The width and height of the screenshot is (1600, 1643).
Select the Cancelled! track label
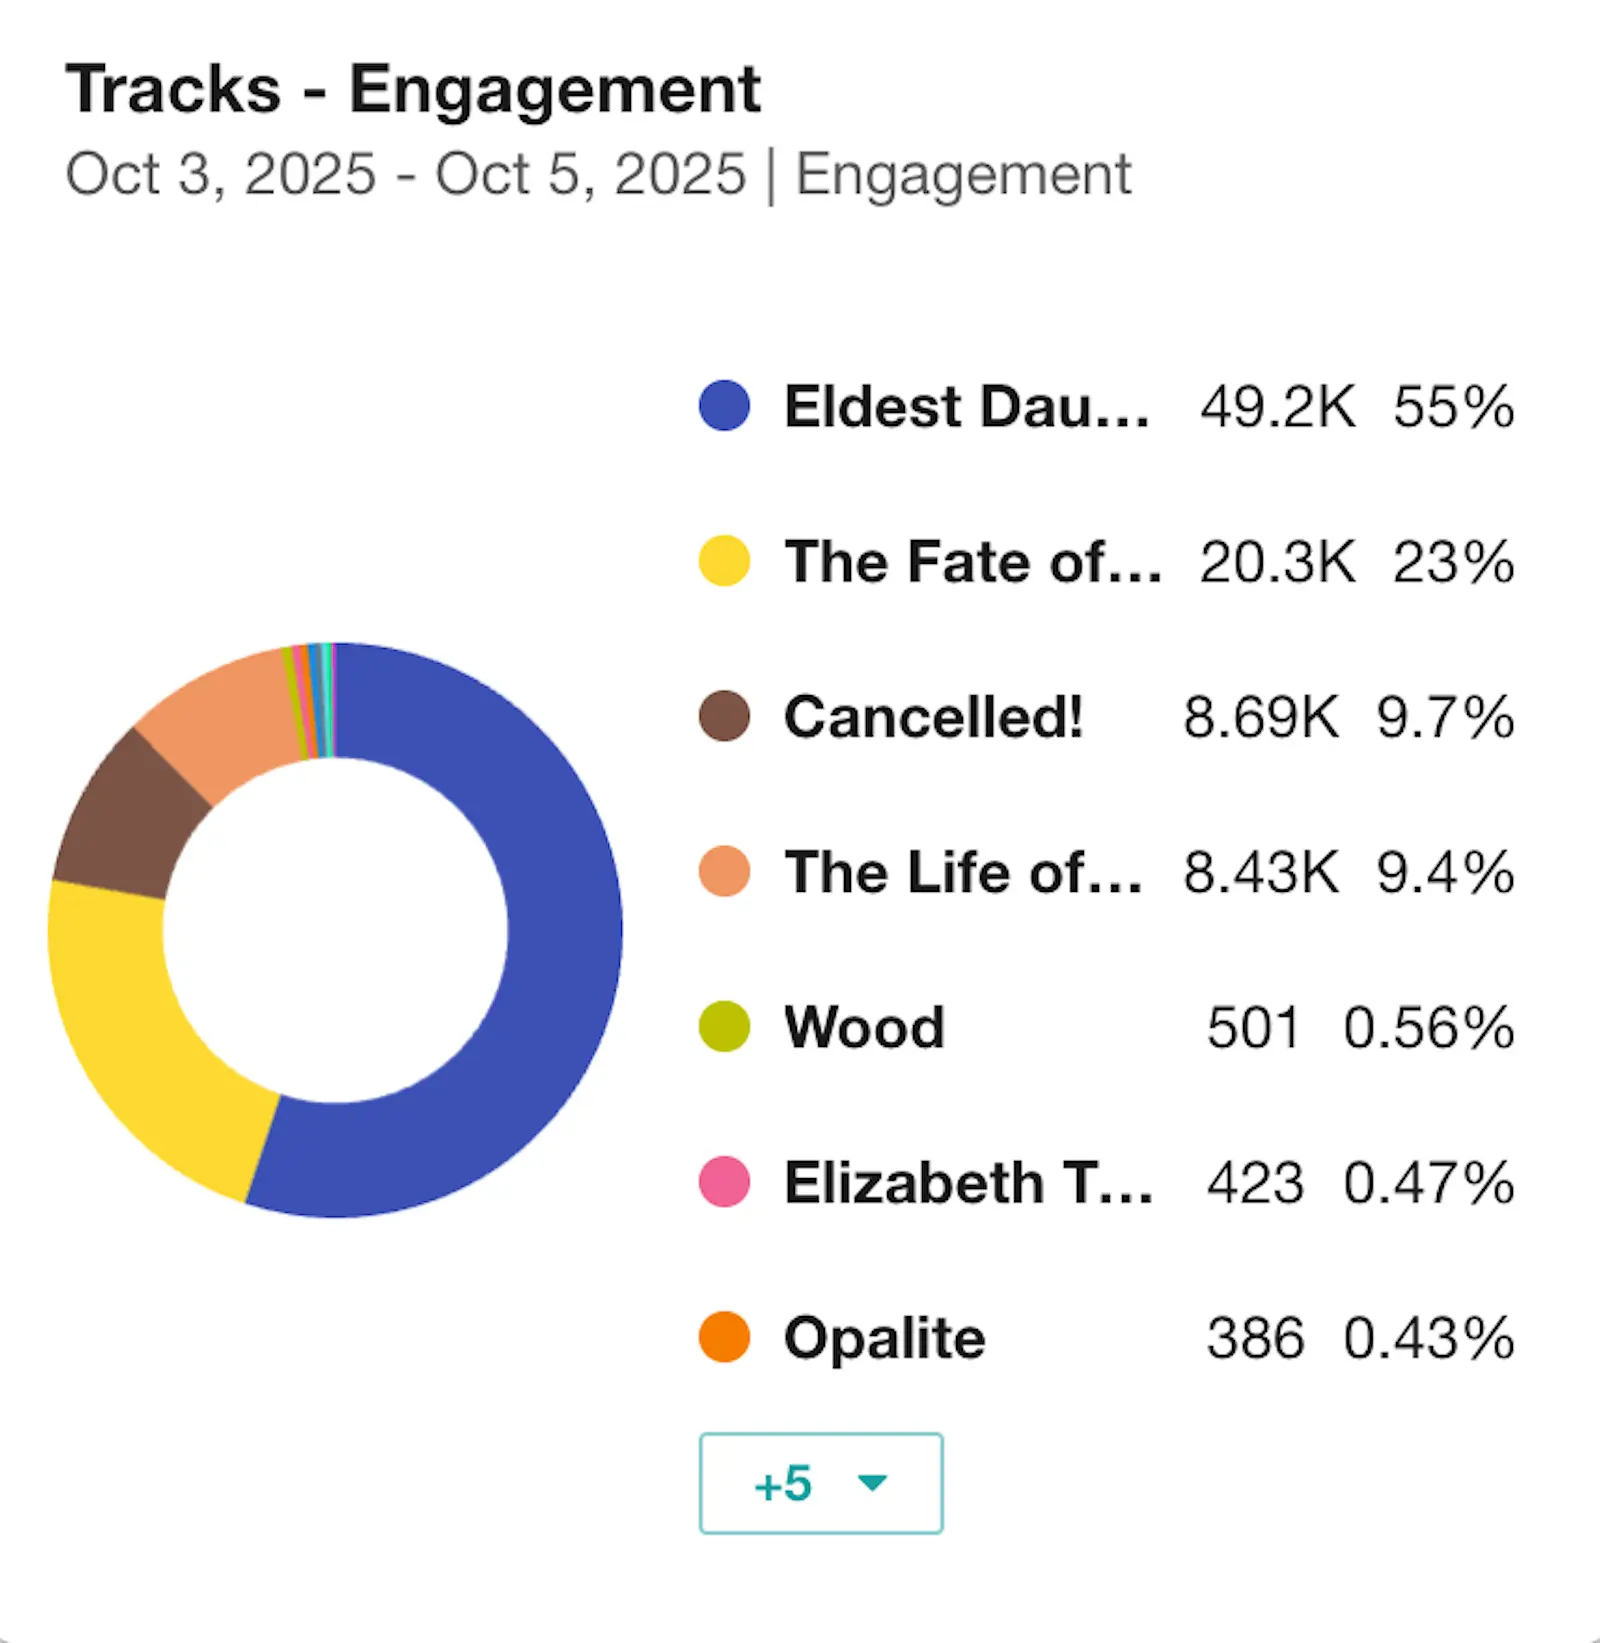click(x=933, y=716)
